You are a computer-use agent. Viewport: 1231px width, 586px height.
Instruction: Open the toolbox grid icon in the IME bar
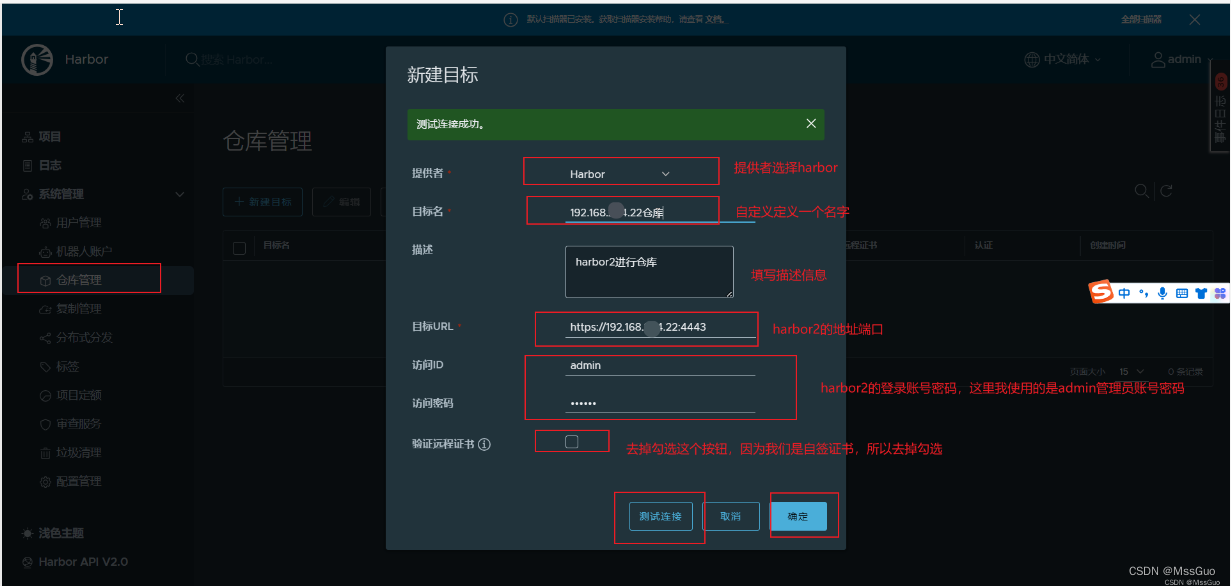pyautogui.click(x=1220, y=293)
